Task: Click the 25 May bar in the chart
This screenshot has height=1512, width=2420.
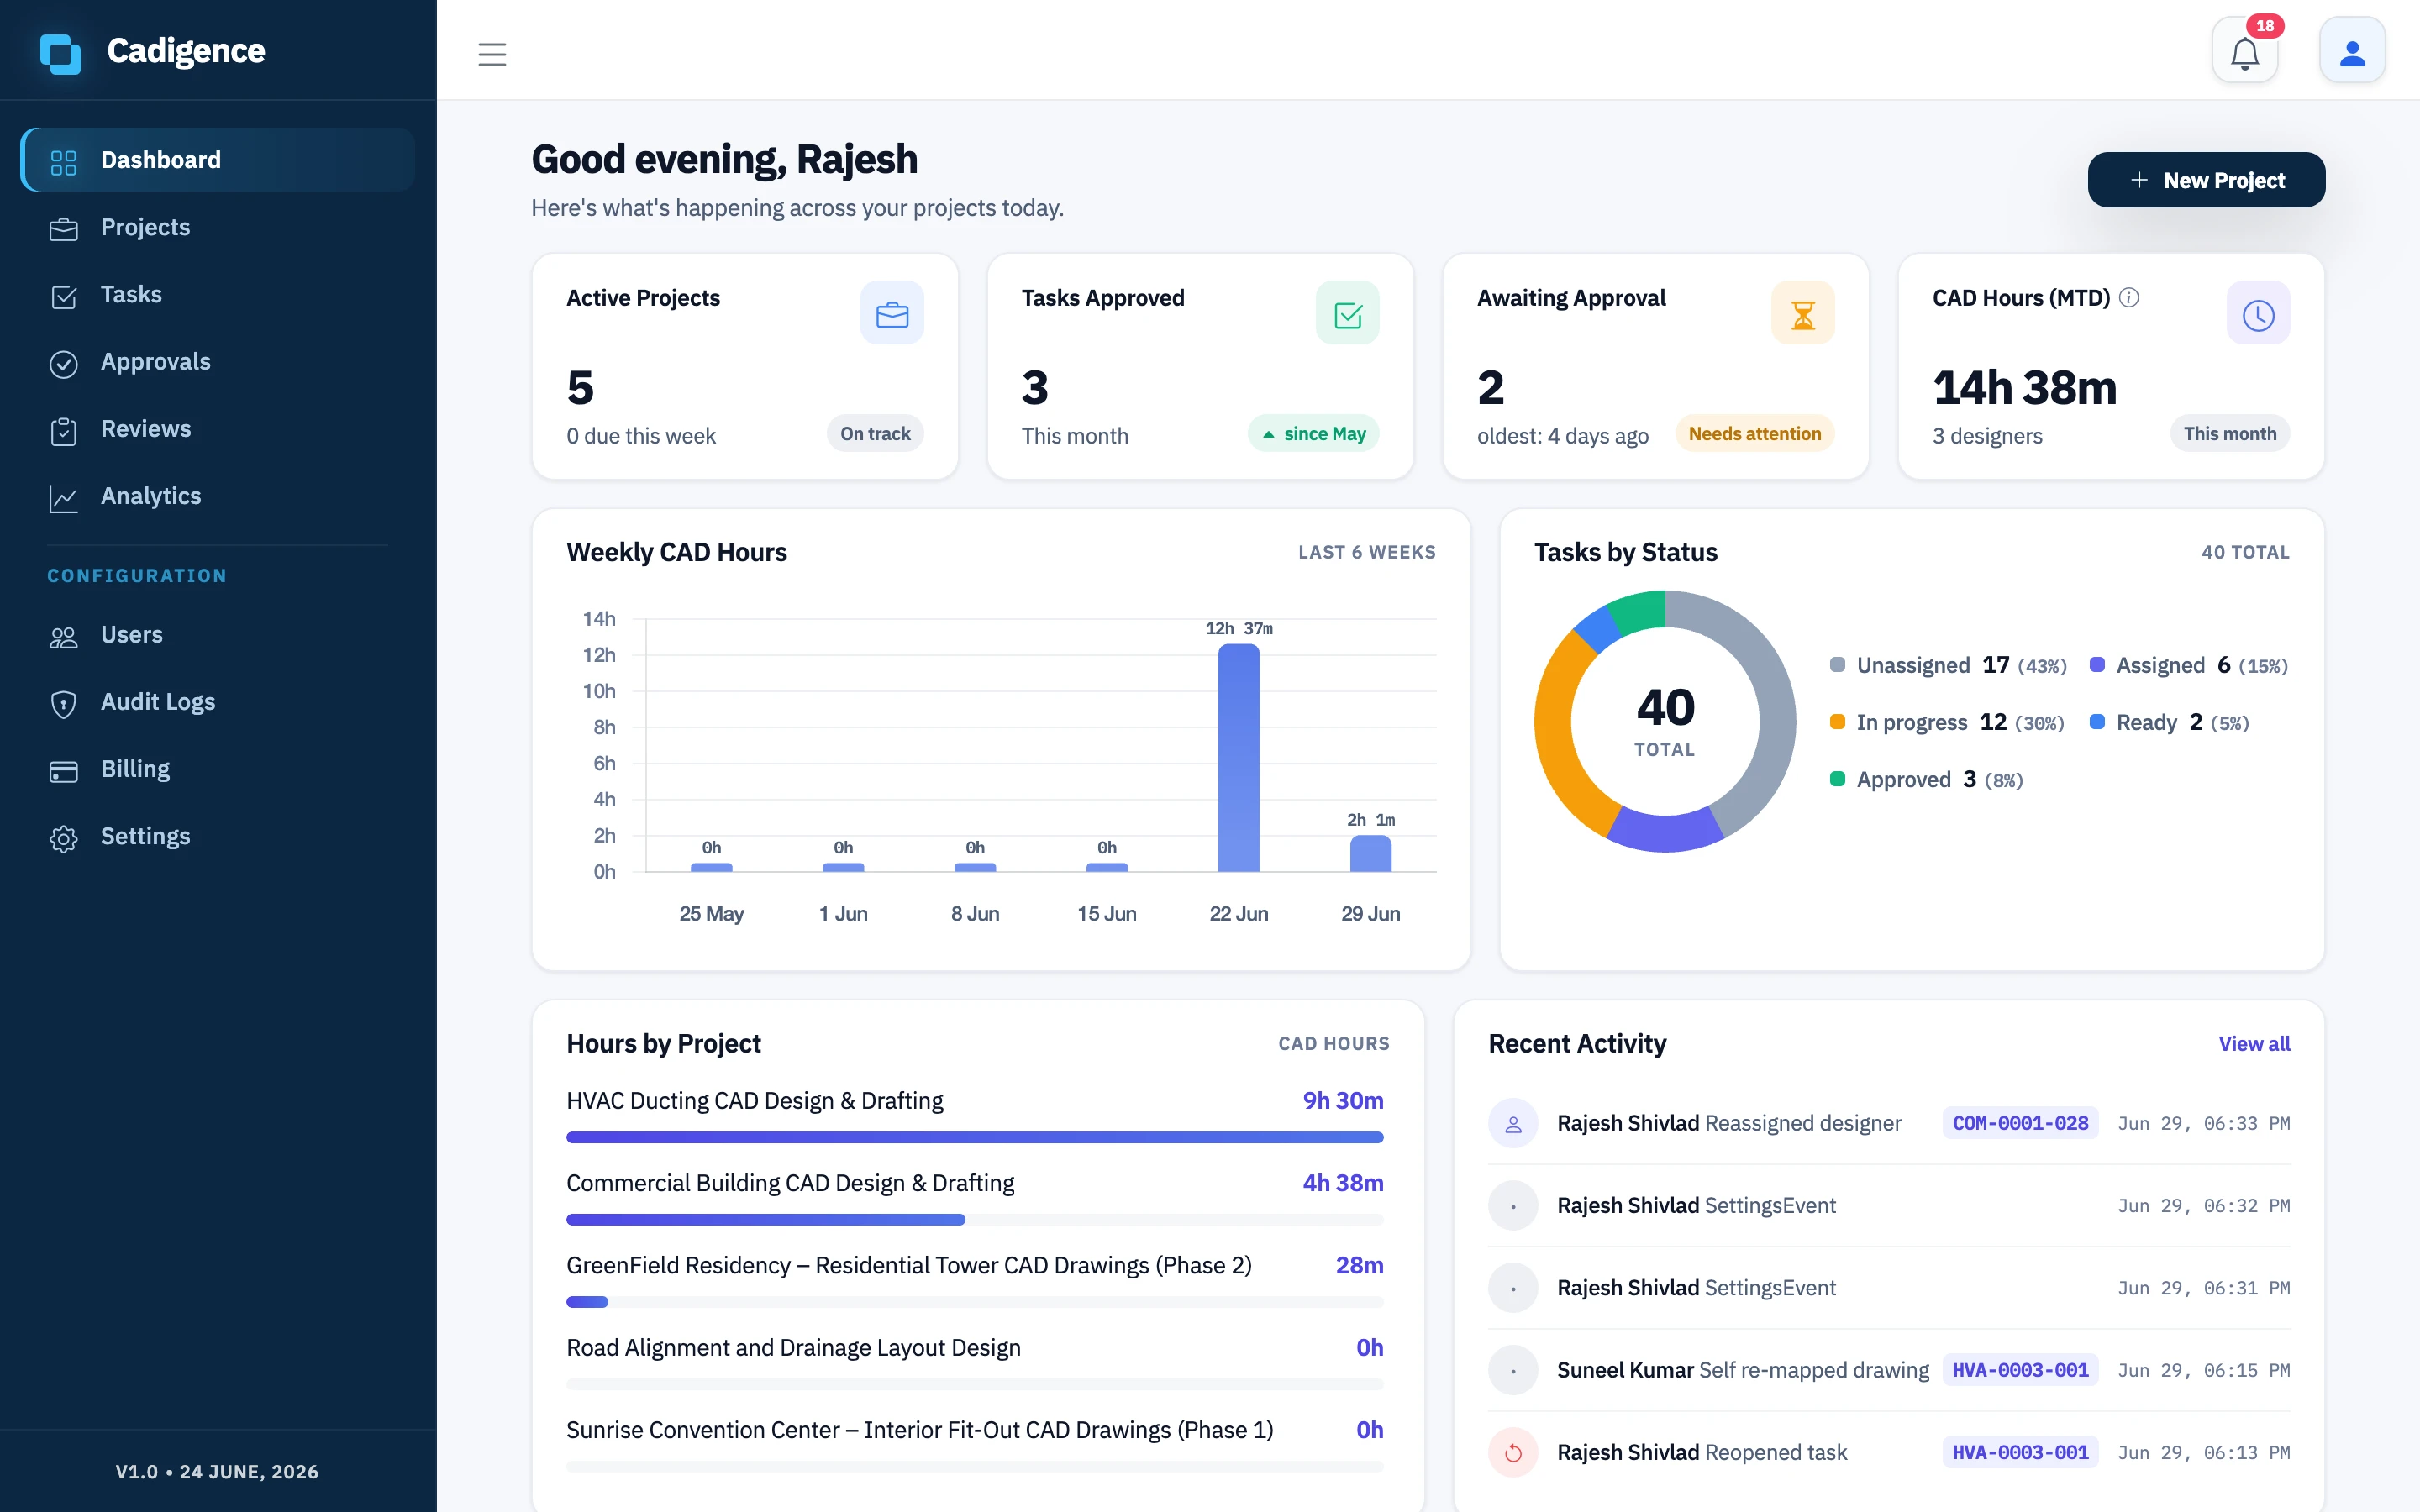Action: pos(711,867)
